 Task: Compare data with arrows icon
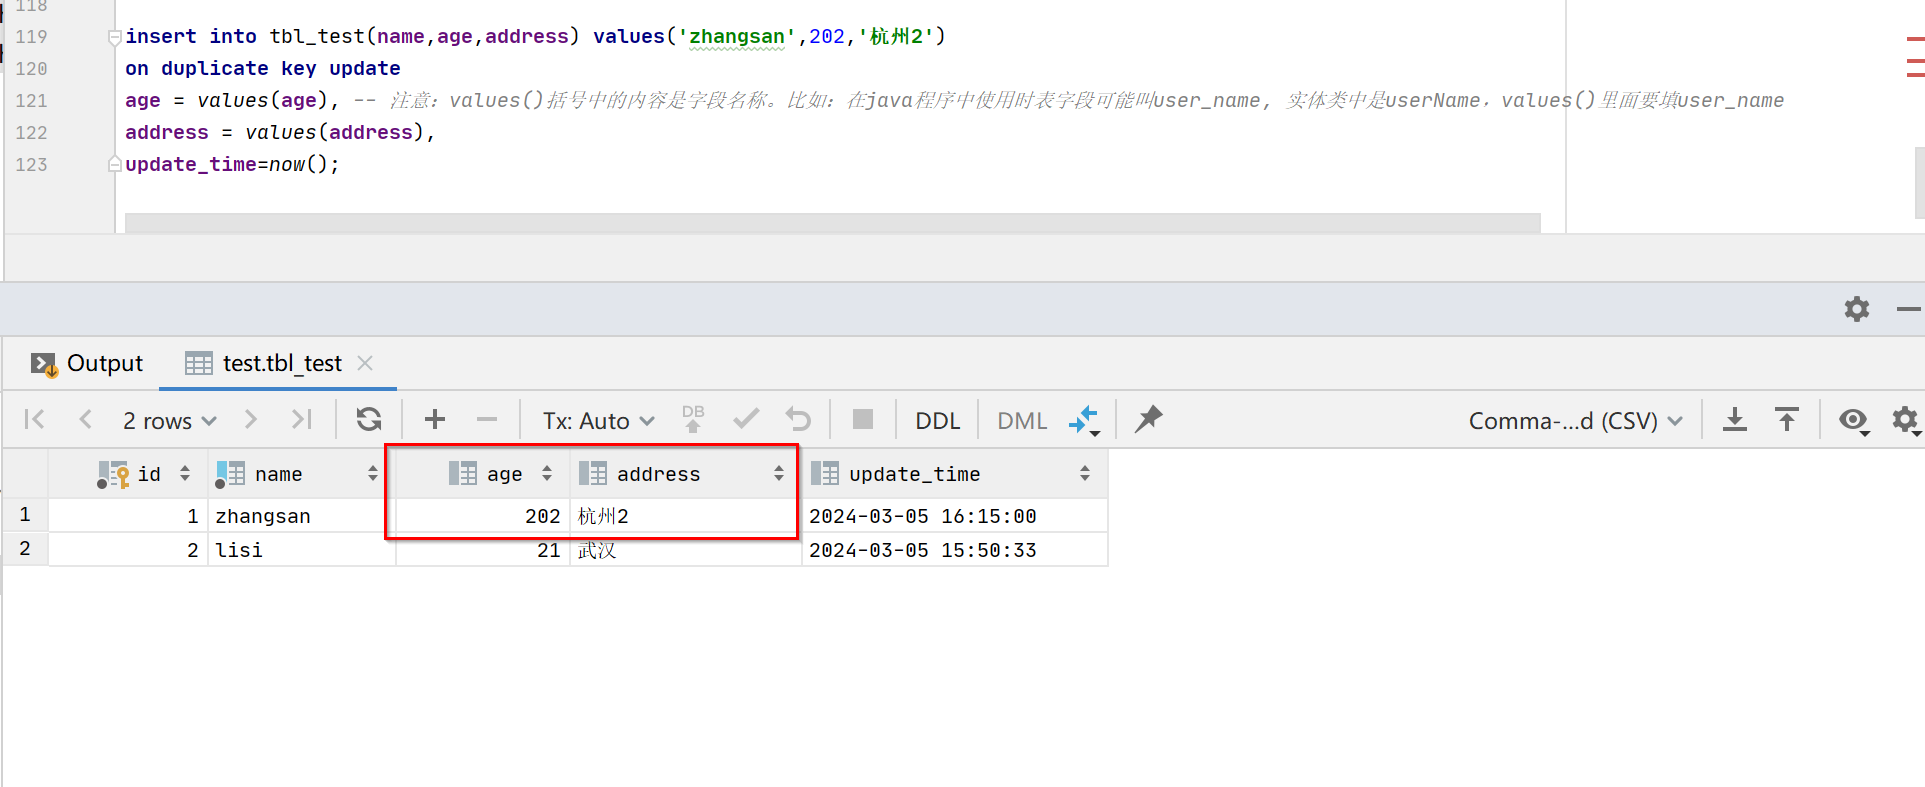[1085, 420]
